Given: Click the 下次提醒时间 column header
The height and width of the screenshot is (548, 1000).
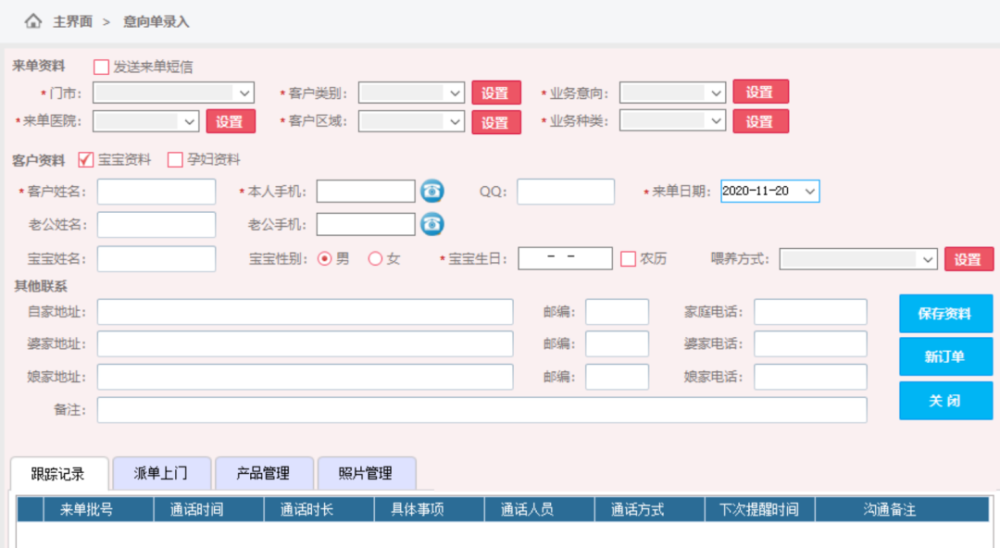Looking at the screenshot, I should coord(760,510).
